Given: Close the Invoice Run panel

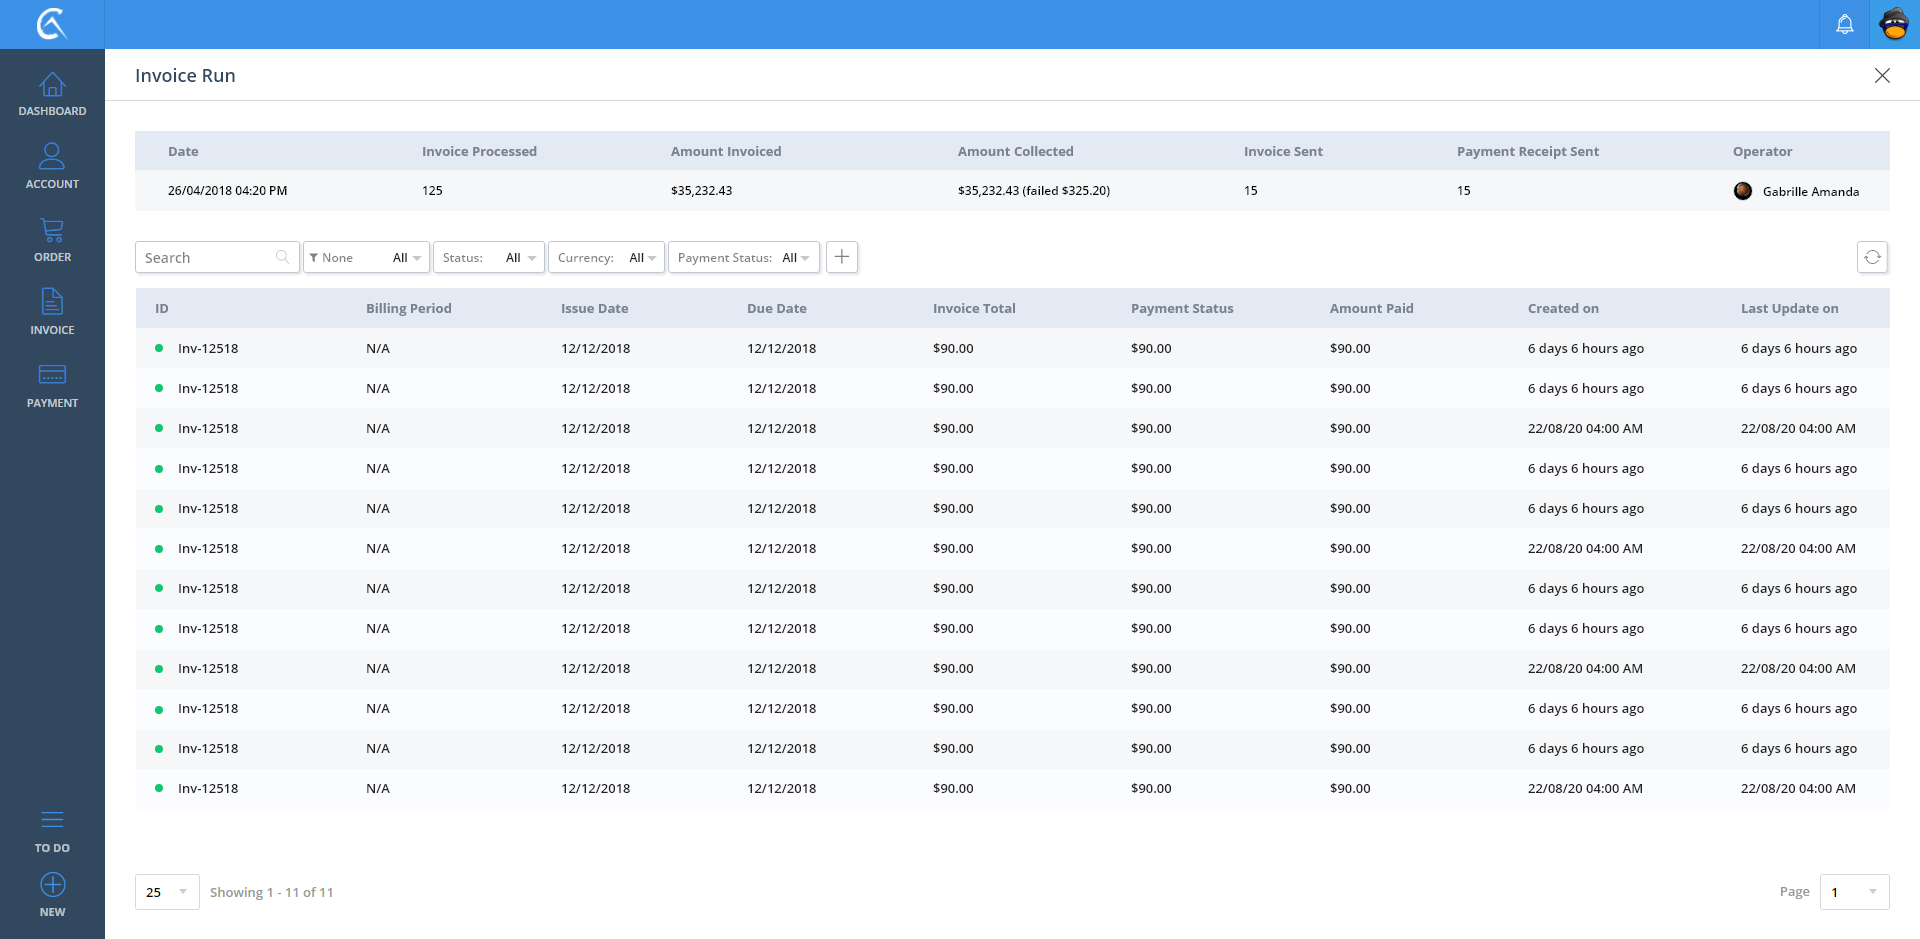Looking at the screenshot, I should click(1881, 76).
